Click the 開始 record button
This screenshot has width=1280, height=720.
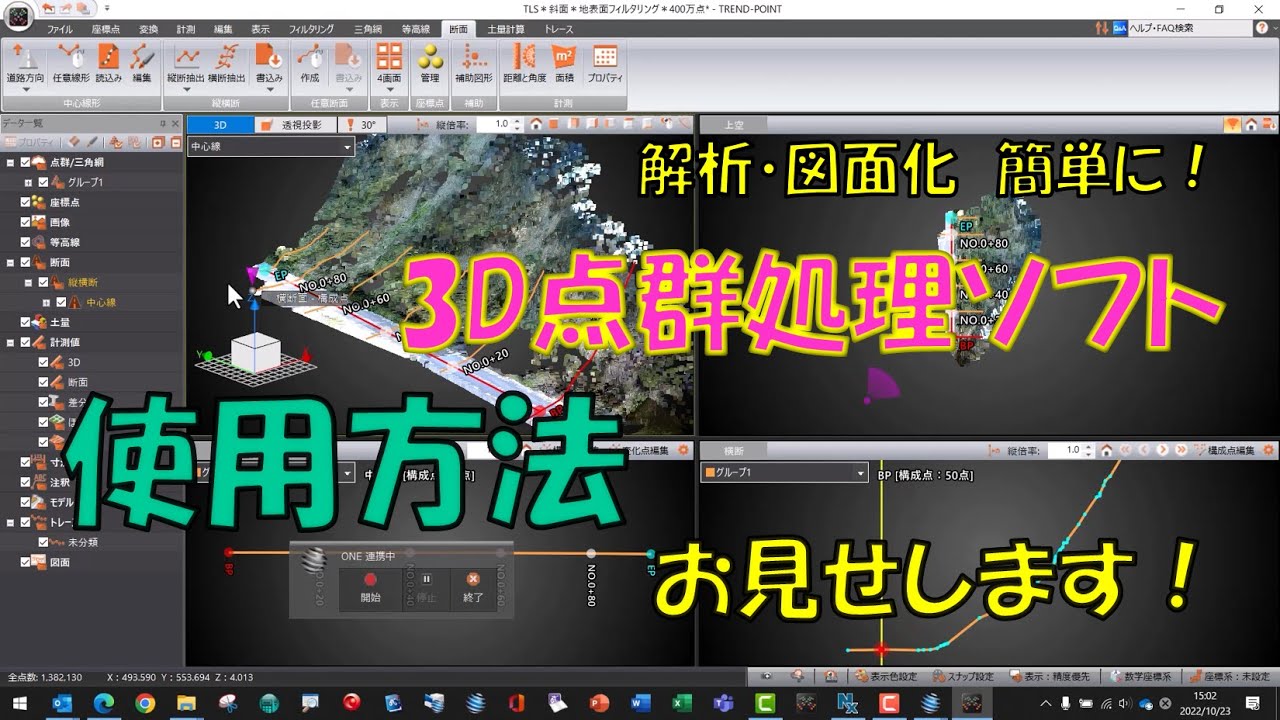pos(370,588)
